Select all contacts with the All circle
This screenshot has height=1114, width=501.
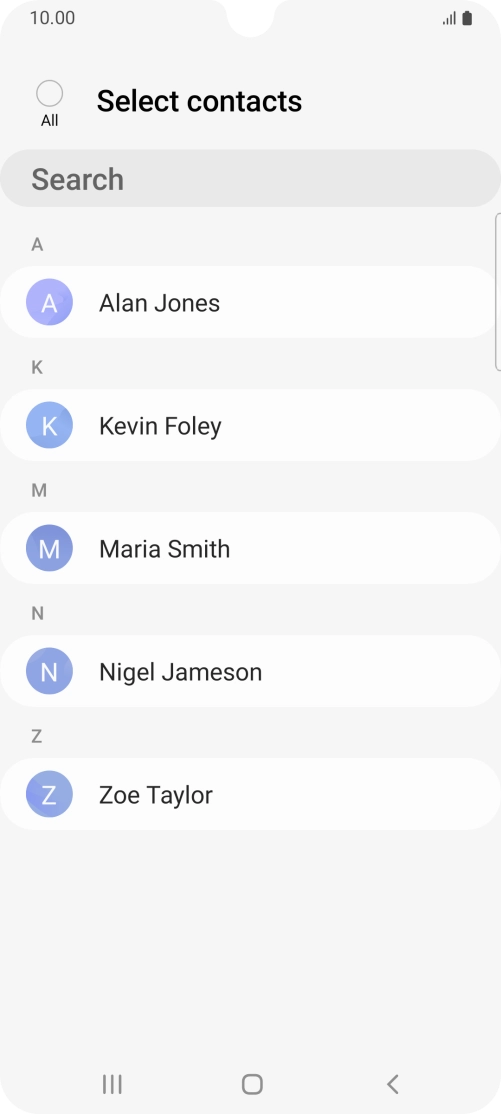pos(49,94)
